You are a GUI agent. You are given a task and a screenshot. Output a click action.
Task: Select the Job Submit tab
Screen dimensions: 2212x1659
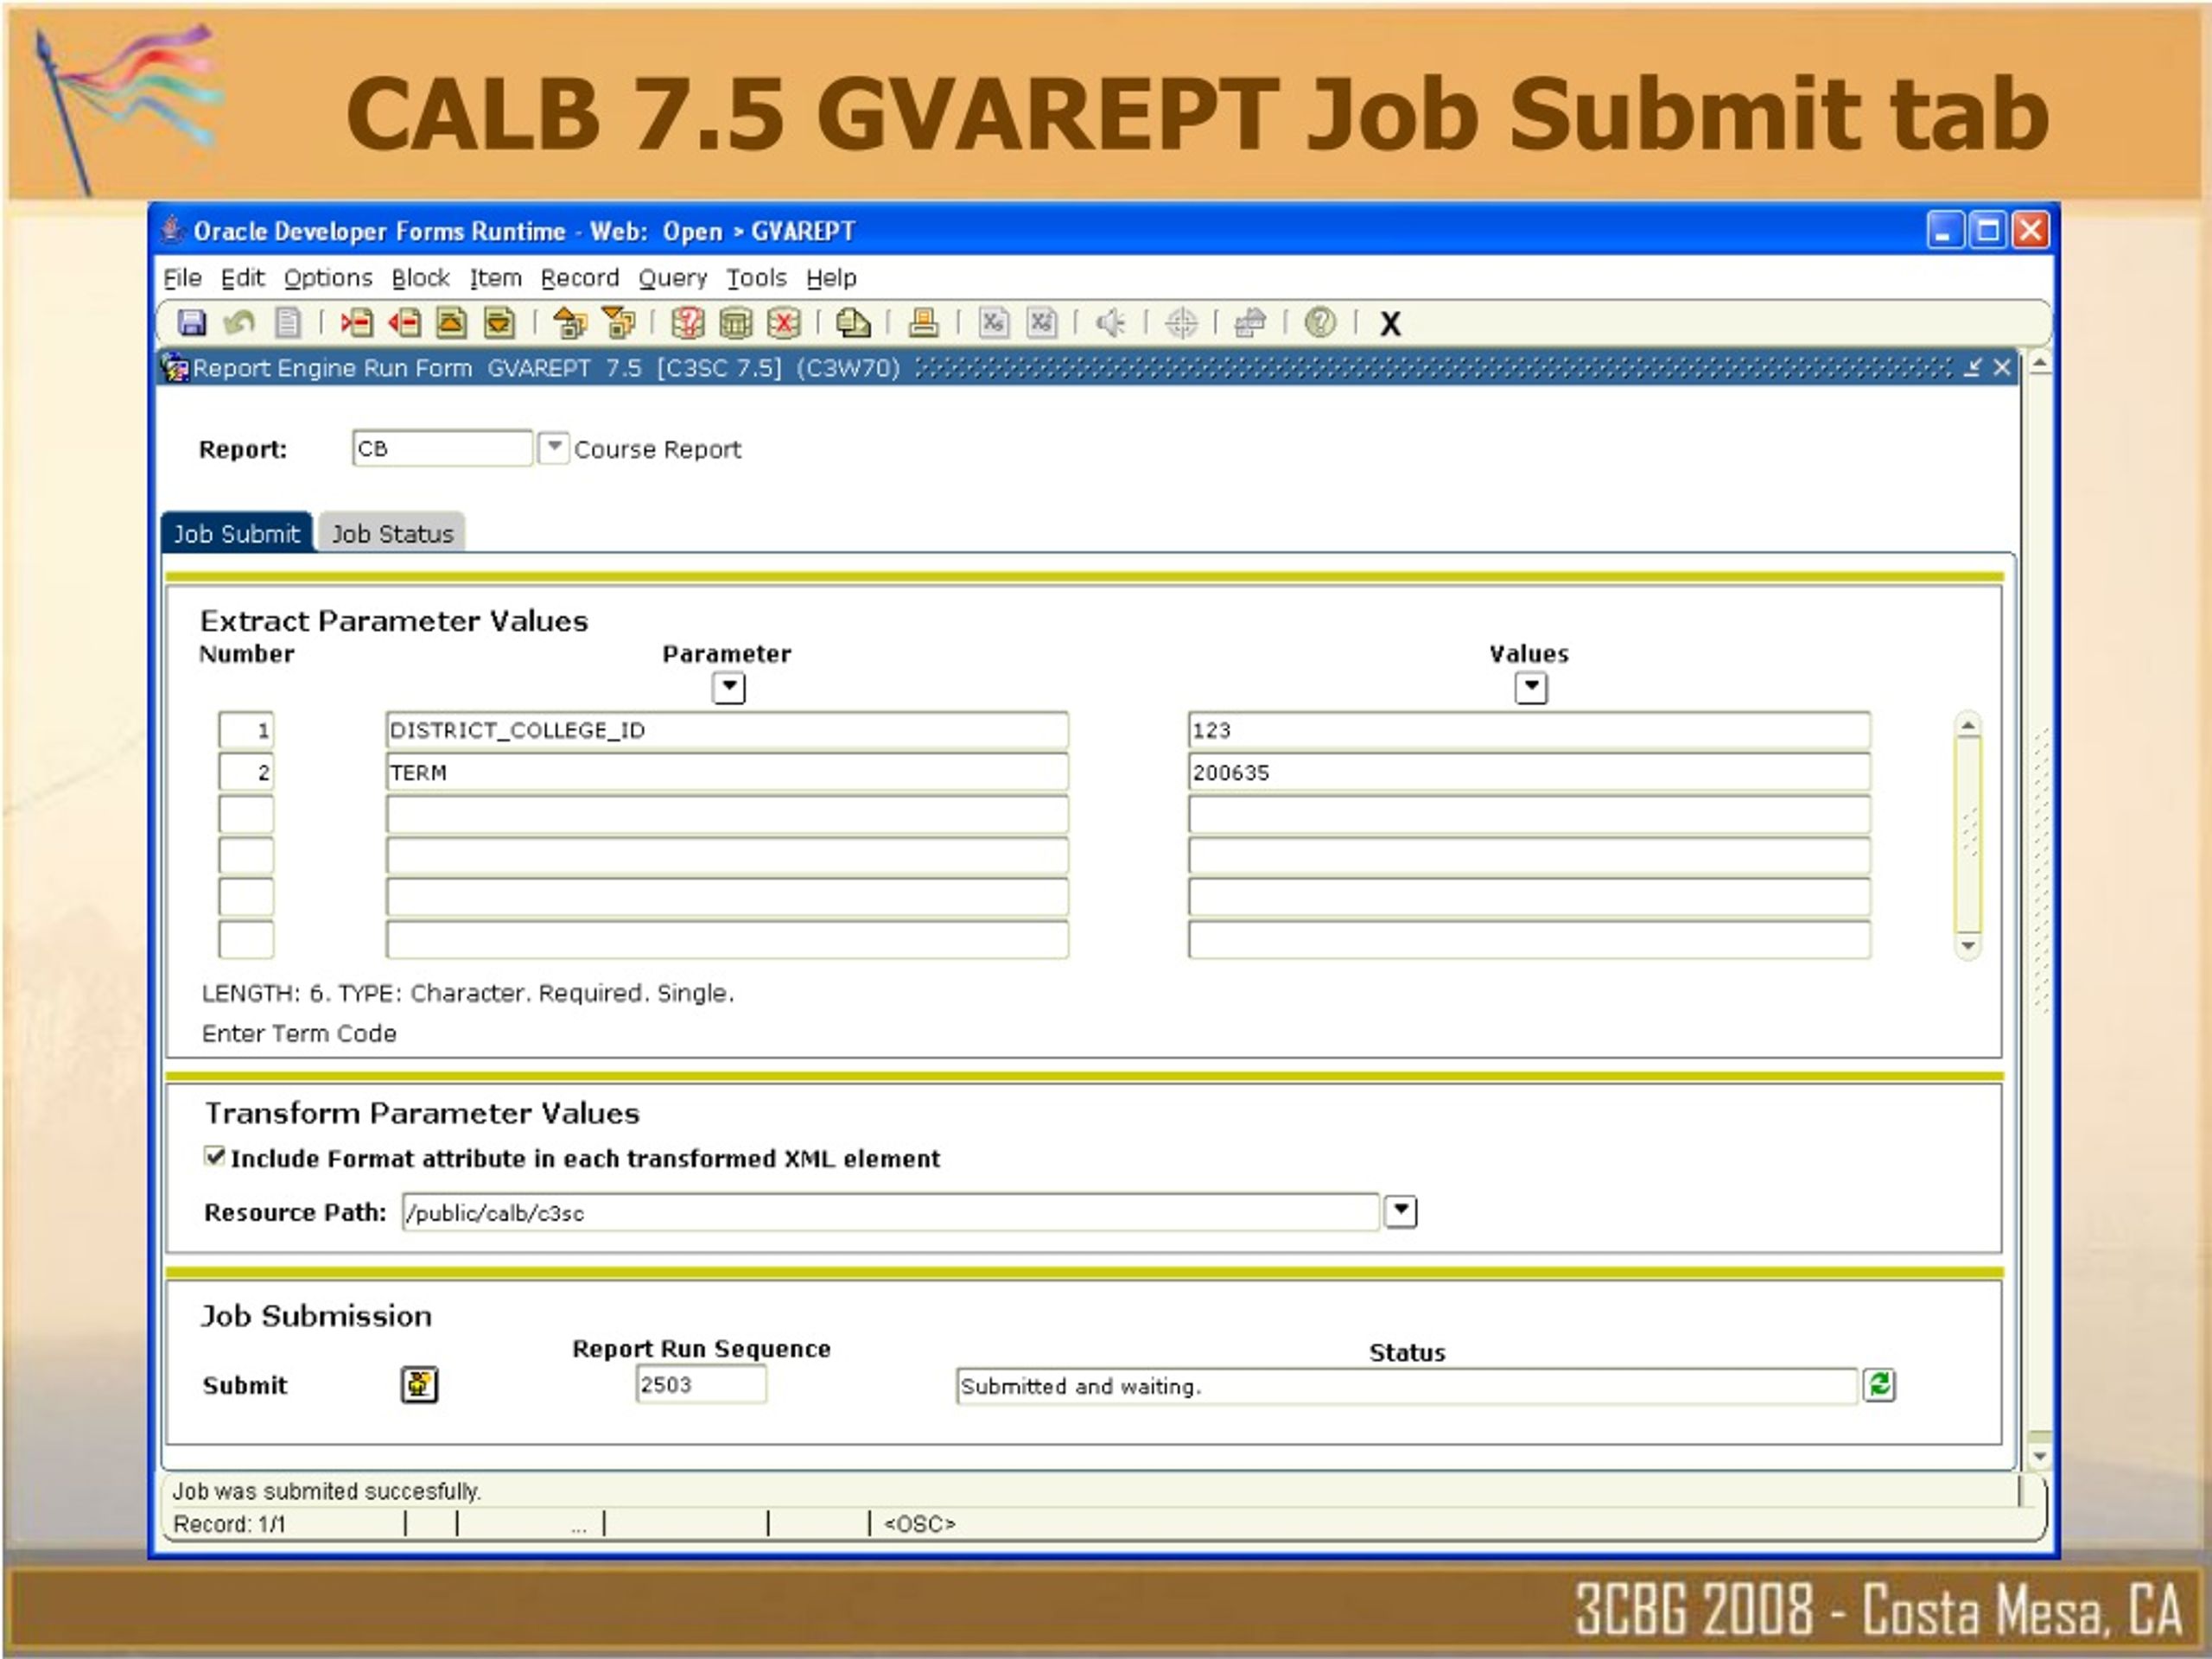pos(237,533)
